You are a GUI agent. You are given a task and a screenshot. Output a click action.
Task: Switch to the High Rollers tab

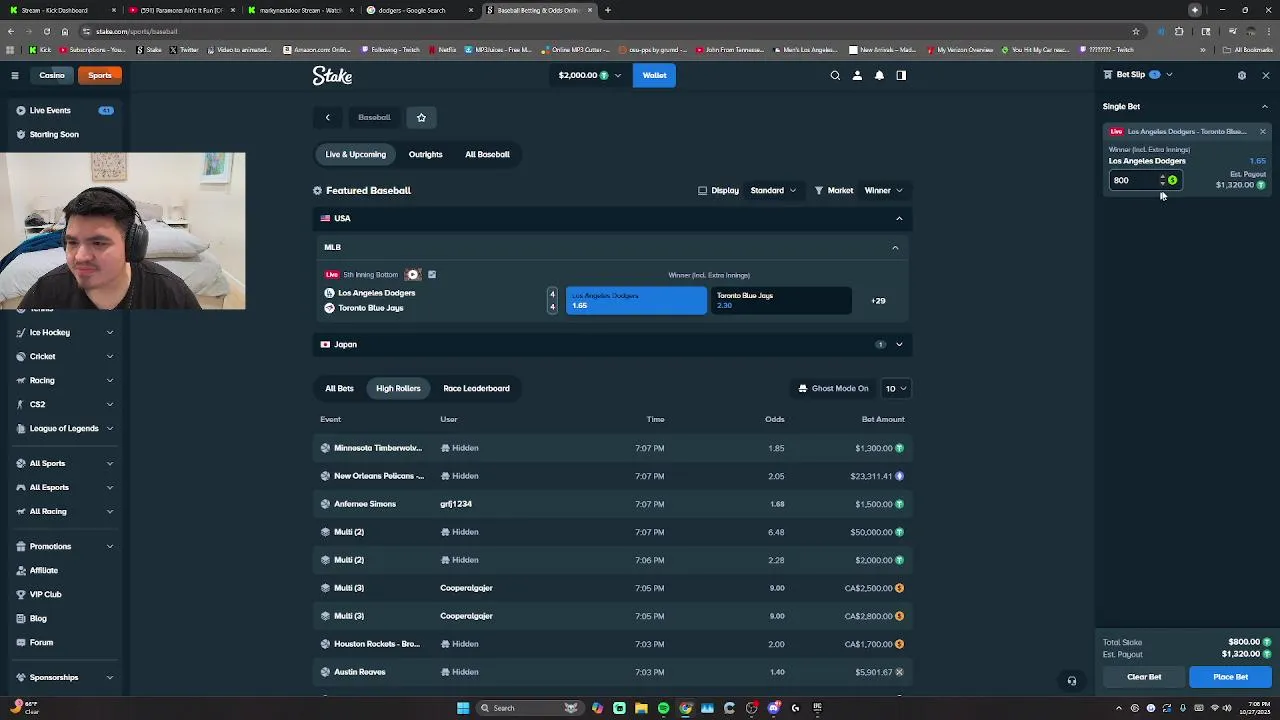398,388
